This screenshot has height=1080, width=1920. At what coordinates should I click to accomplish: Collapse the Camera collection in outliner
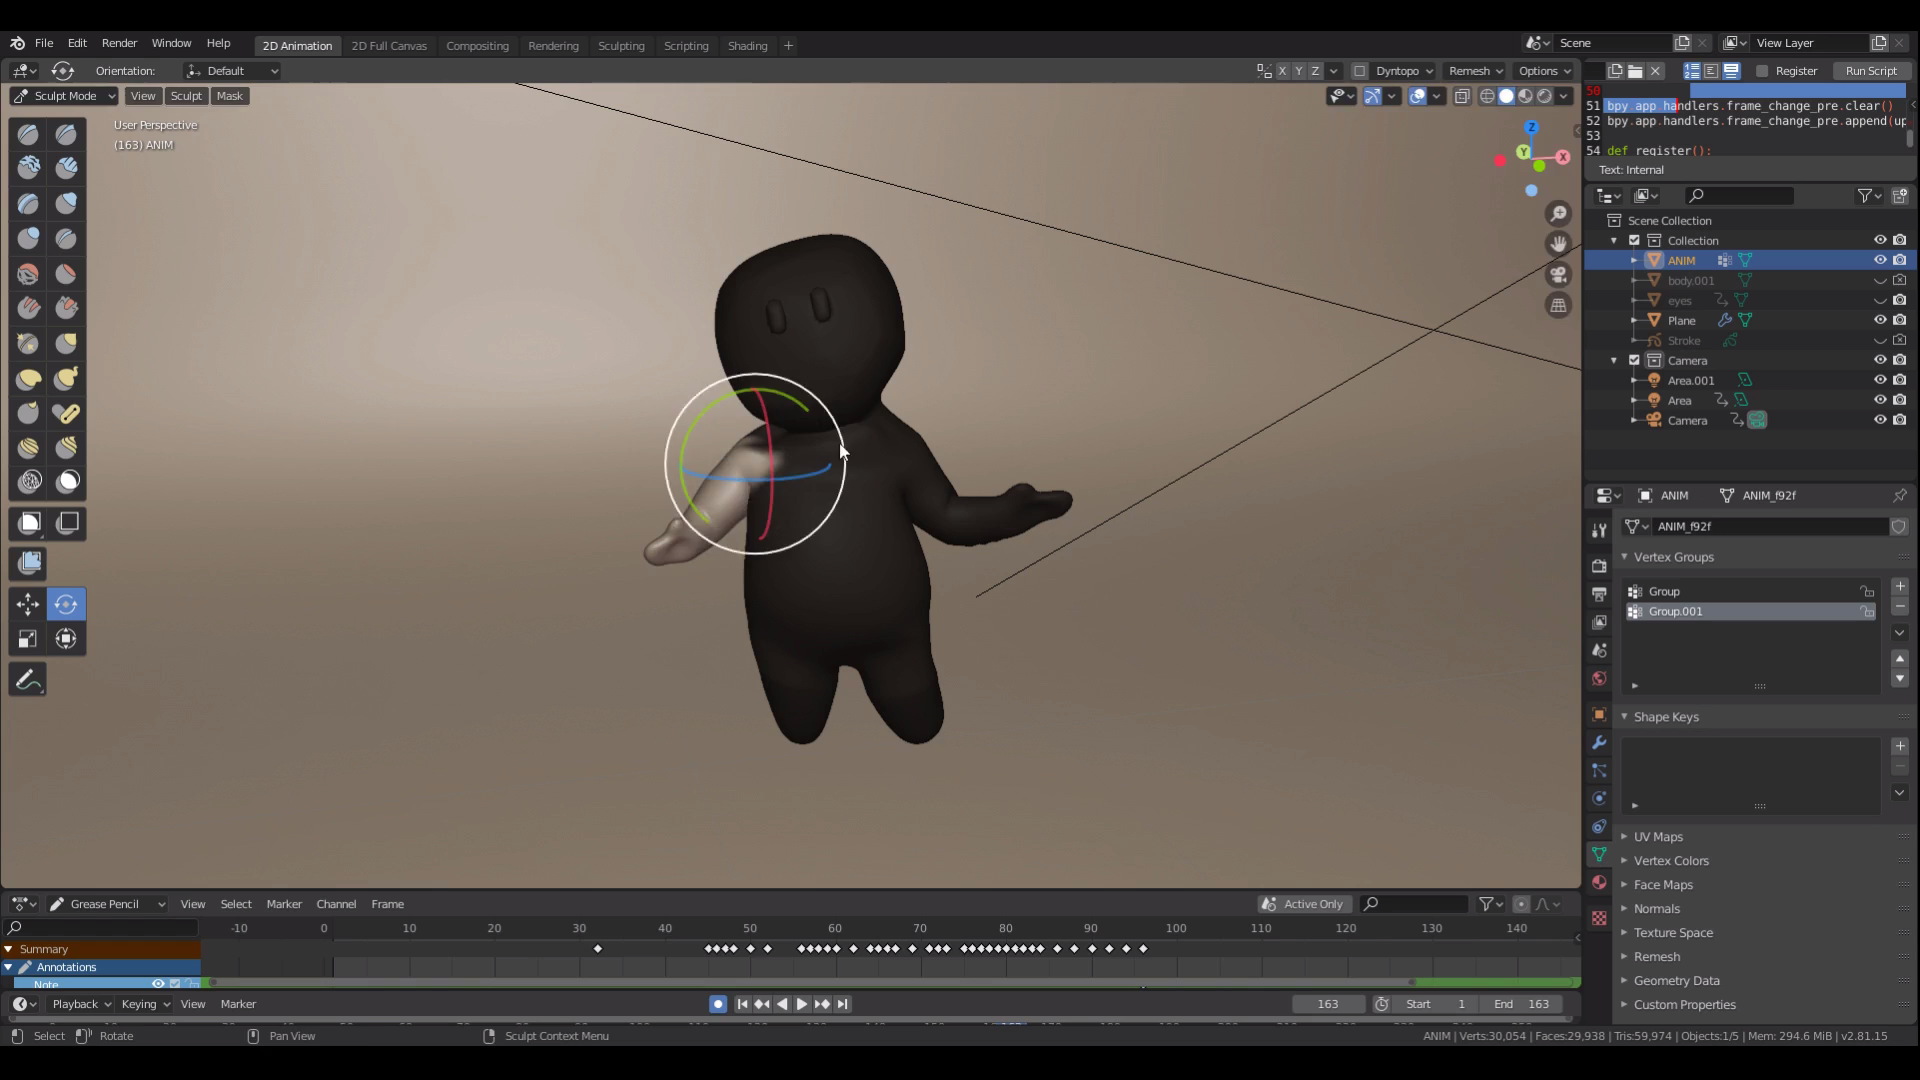point(1614,360)
